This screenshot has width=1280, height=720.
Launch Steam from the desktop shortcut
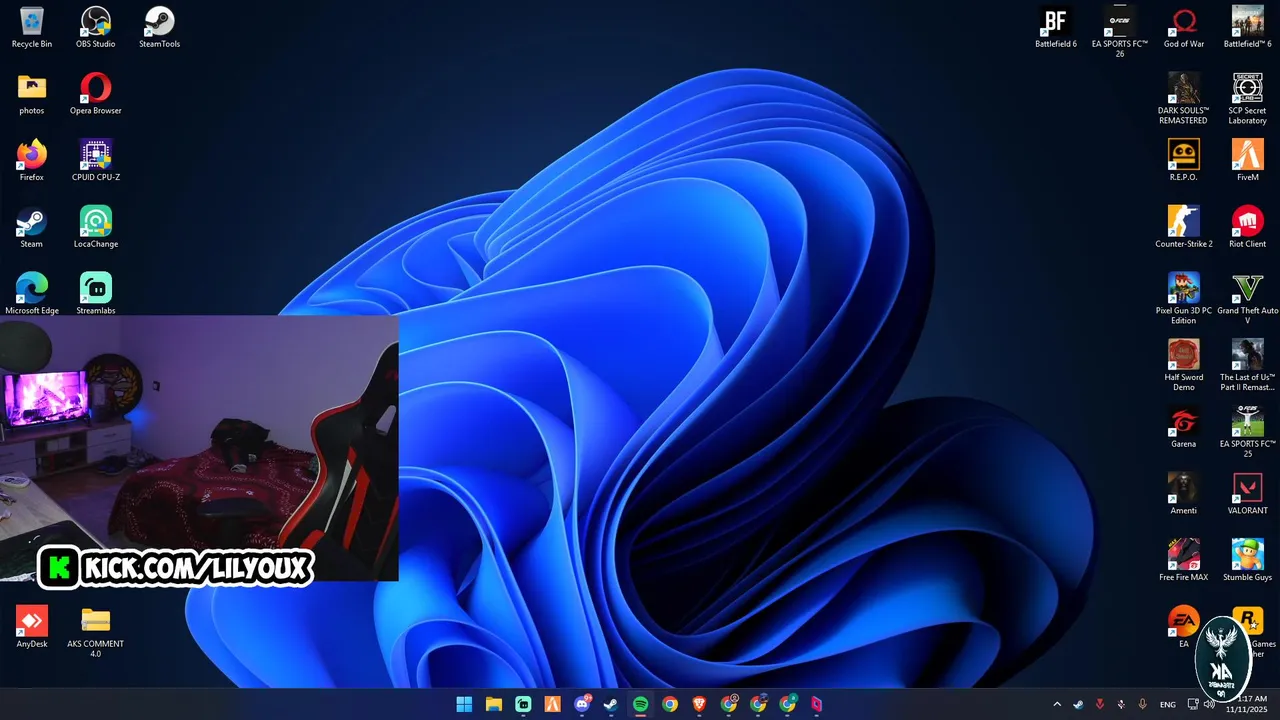[x=32, y=227]
